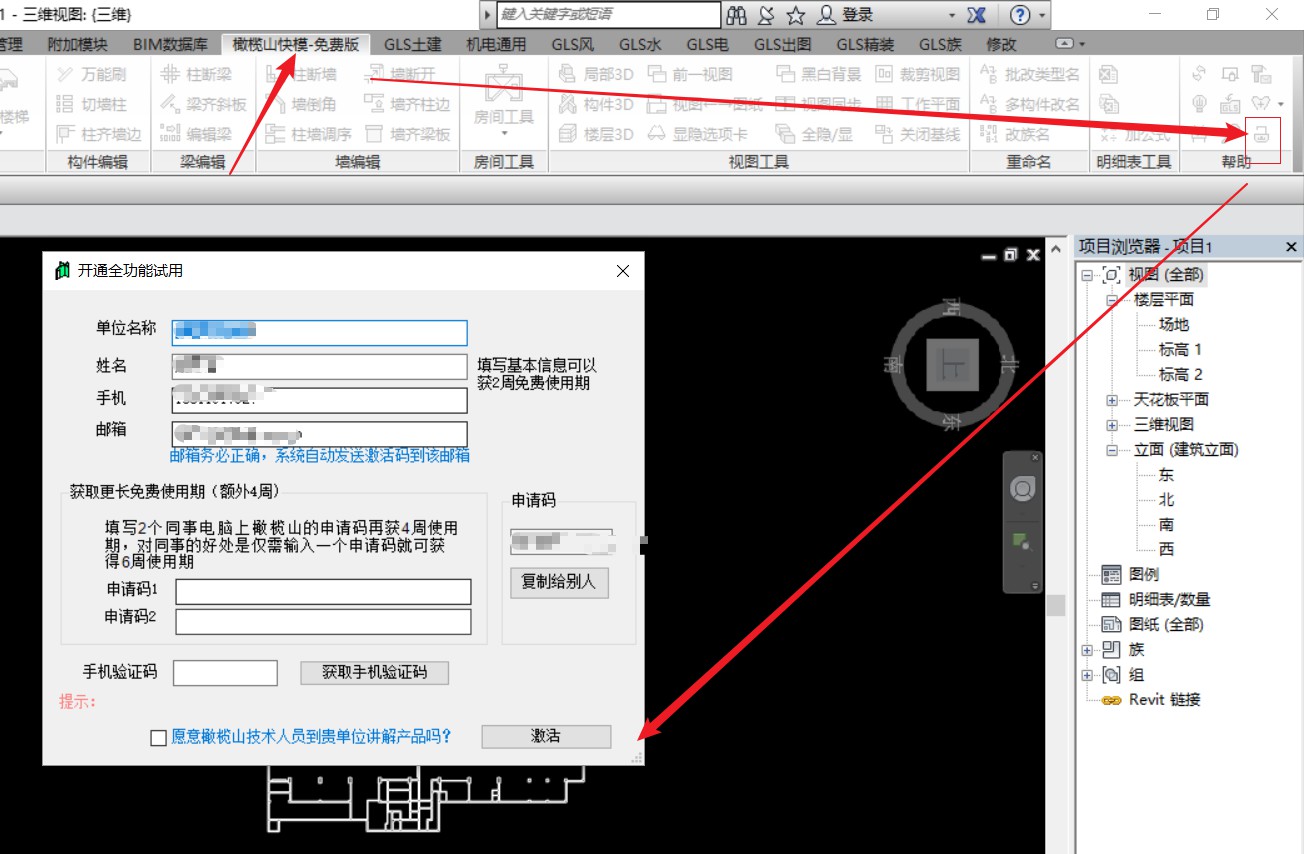Open the 局部3D view tool
This screenshot has height=854, width=1304.
(x=596, y=74)
